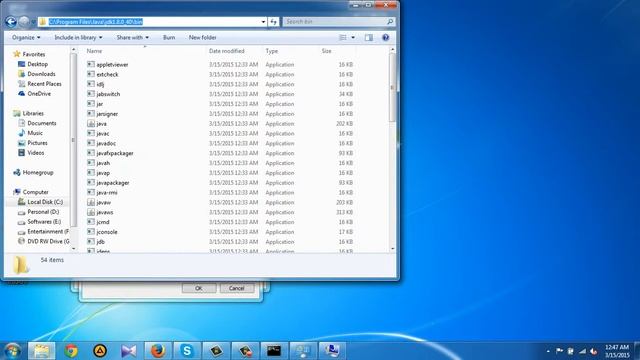Viewport: 640px width, 360px height.
Task: Select the javac file icon
Action: coord(91,133)
